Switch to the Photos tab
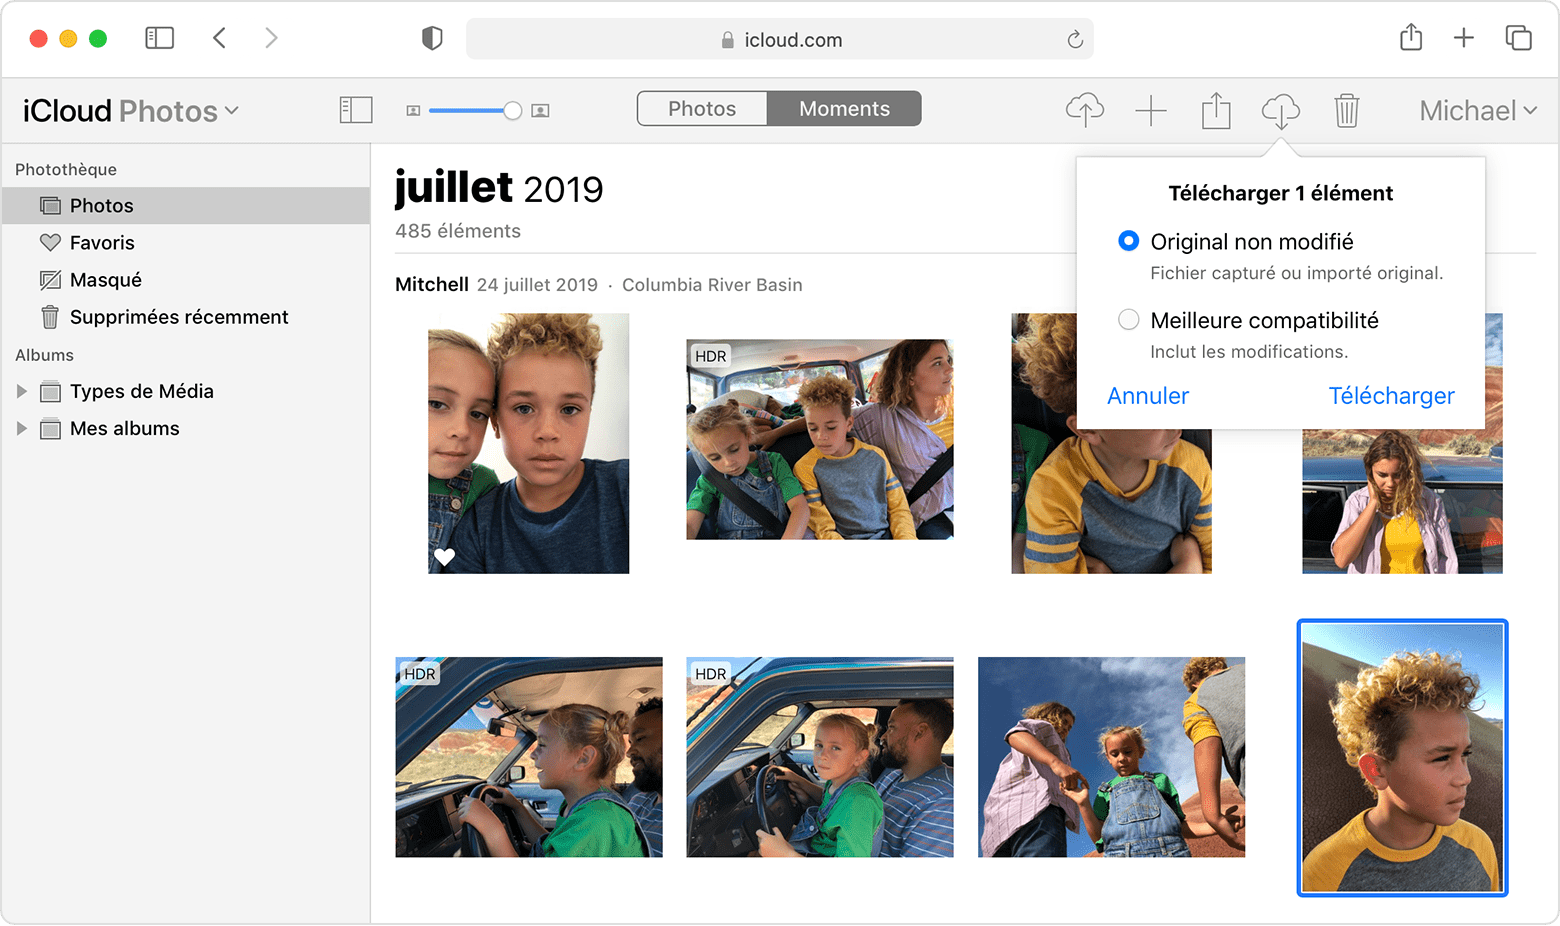 [701, 108]
